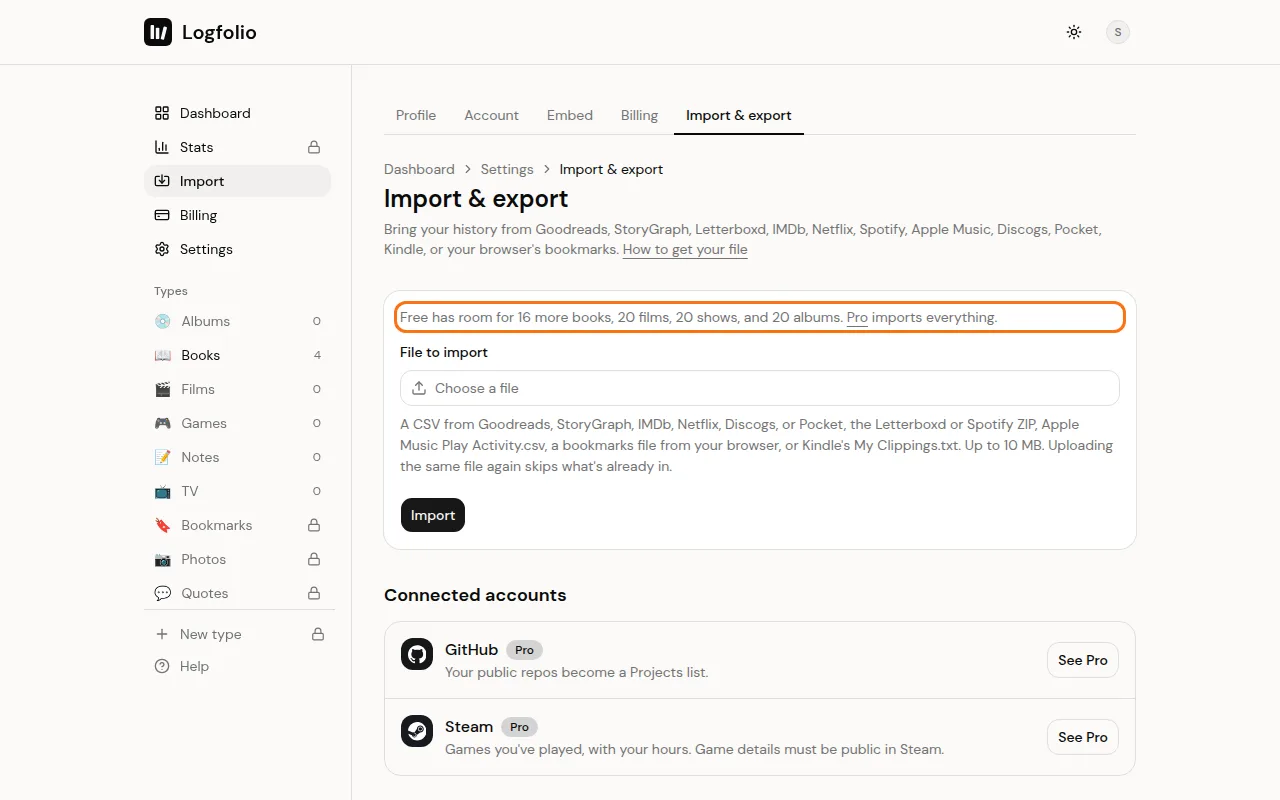
Task: Click the Dashboard breadcrumb link
Action: [x=419, y=169]
